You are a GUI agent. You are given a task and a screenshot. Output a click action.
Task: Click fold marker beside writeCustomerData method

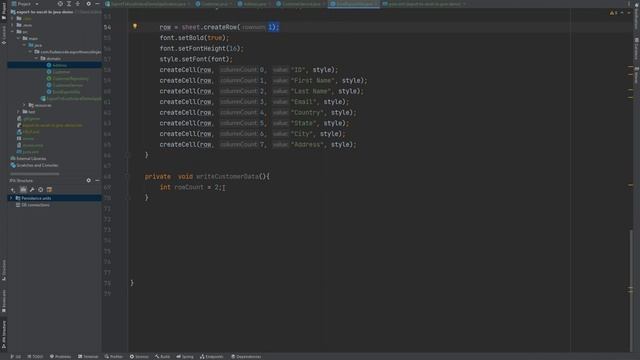coord(128,177)
